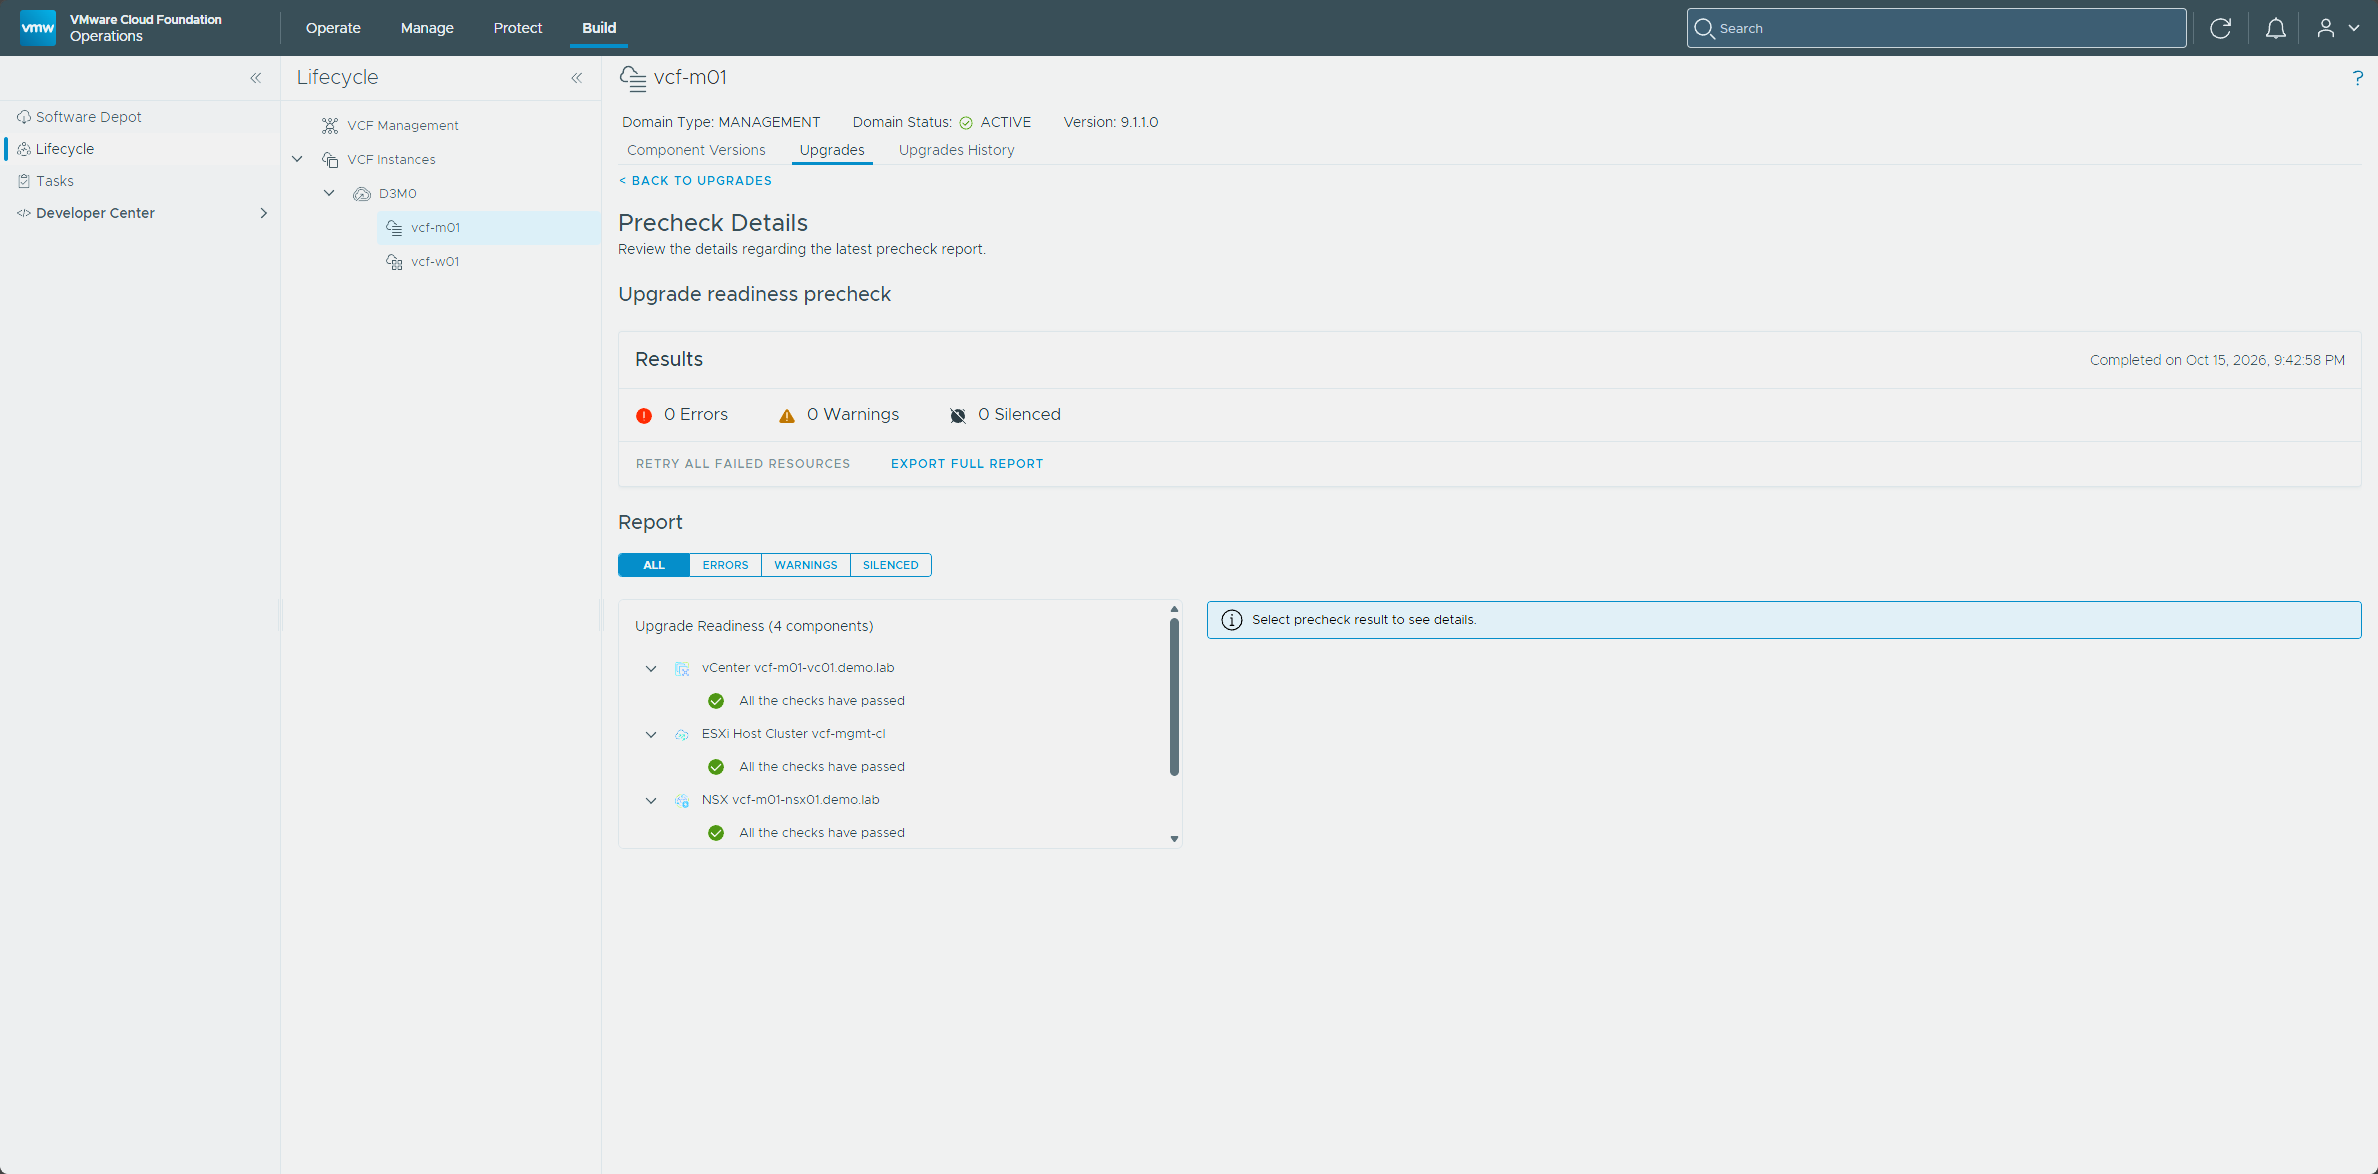Click the vCenter component icon
The height and width of the screenshot is (1174, 2378).
(x=682, y=668)
